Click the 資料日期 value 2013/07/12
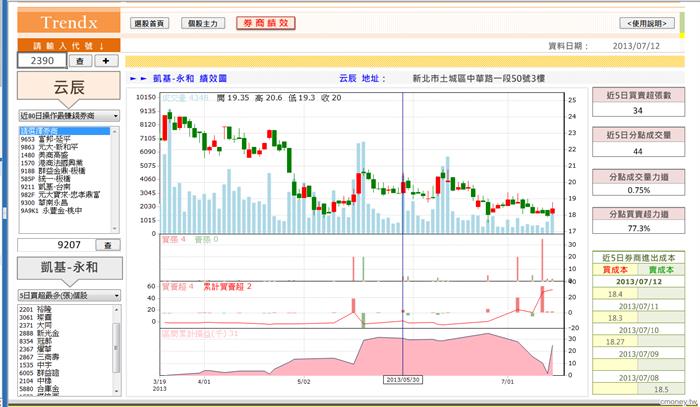Image resolution: width=700 pixels, height=407 pixels. coord(636,46)
